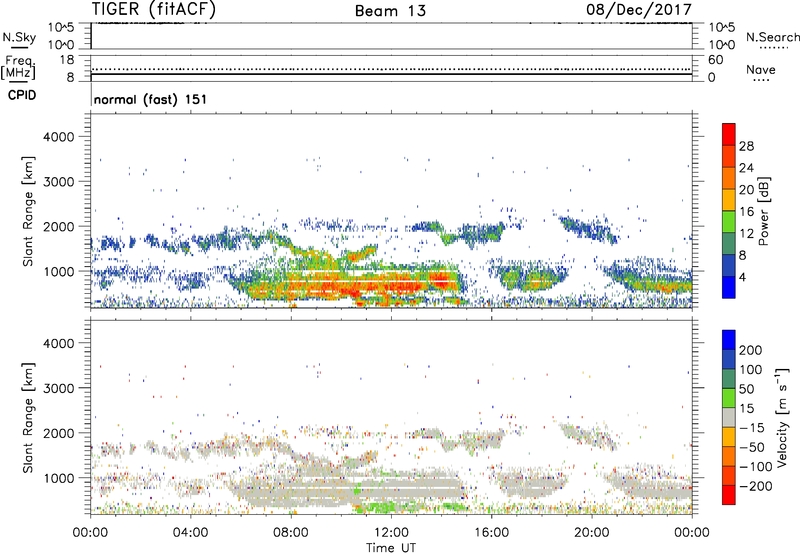Screen dimensions: 800x554
Task: Click the date 08/Dec/2017
Action: (639, 9)
